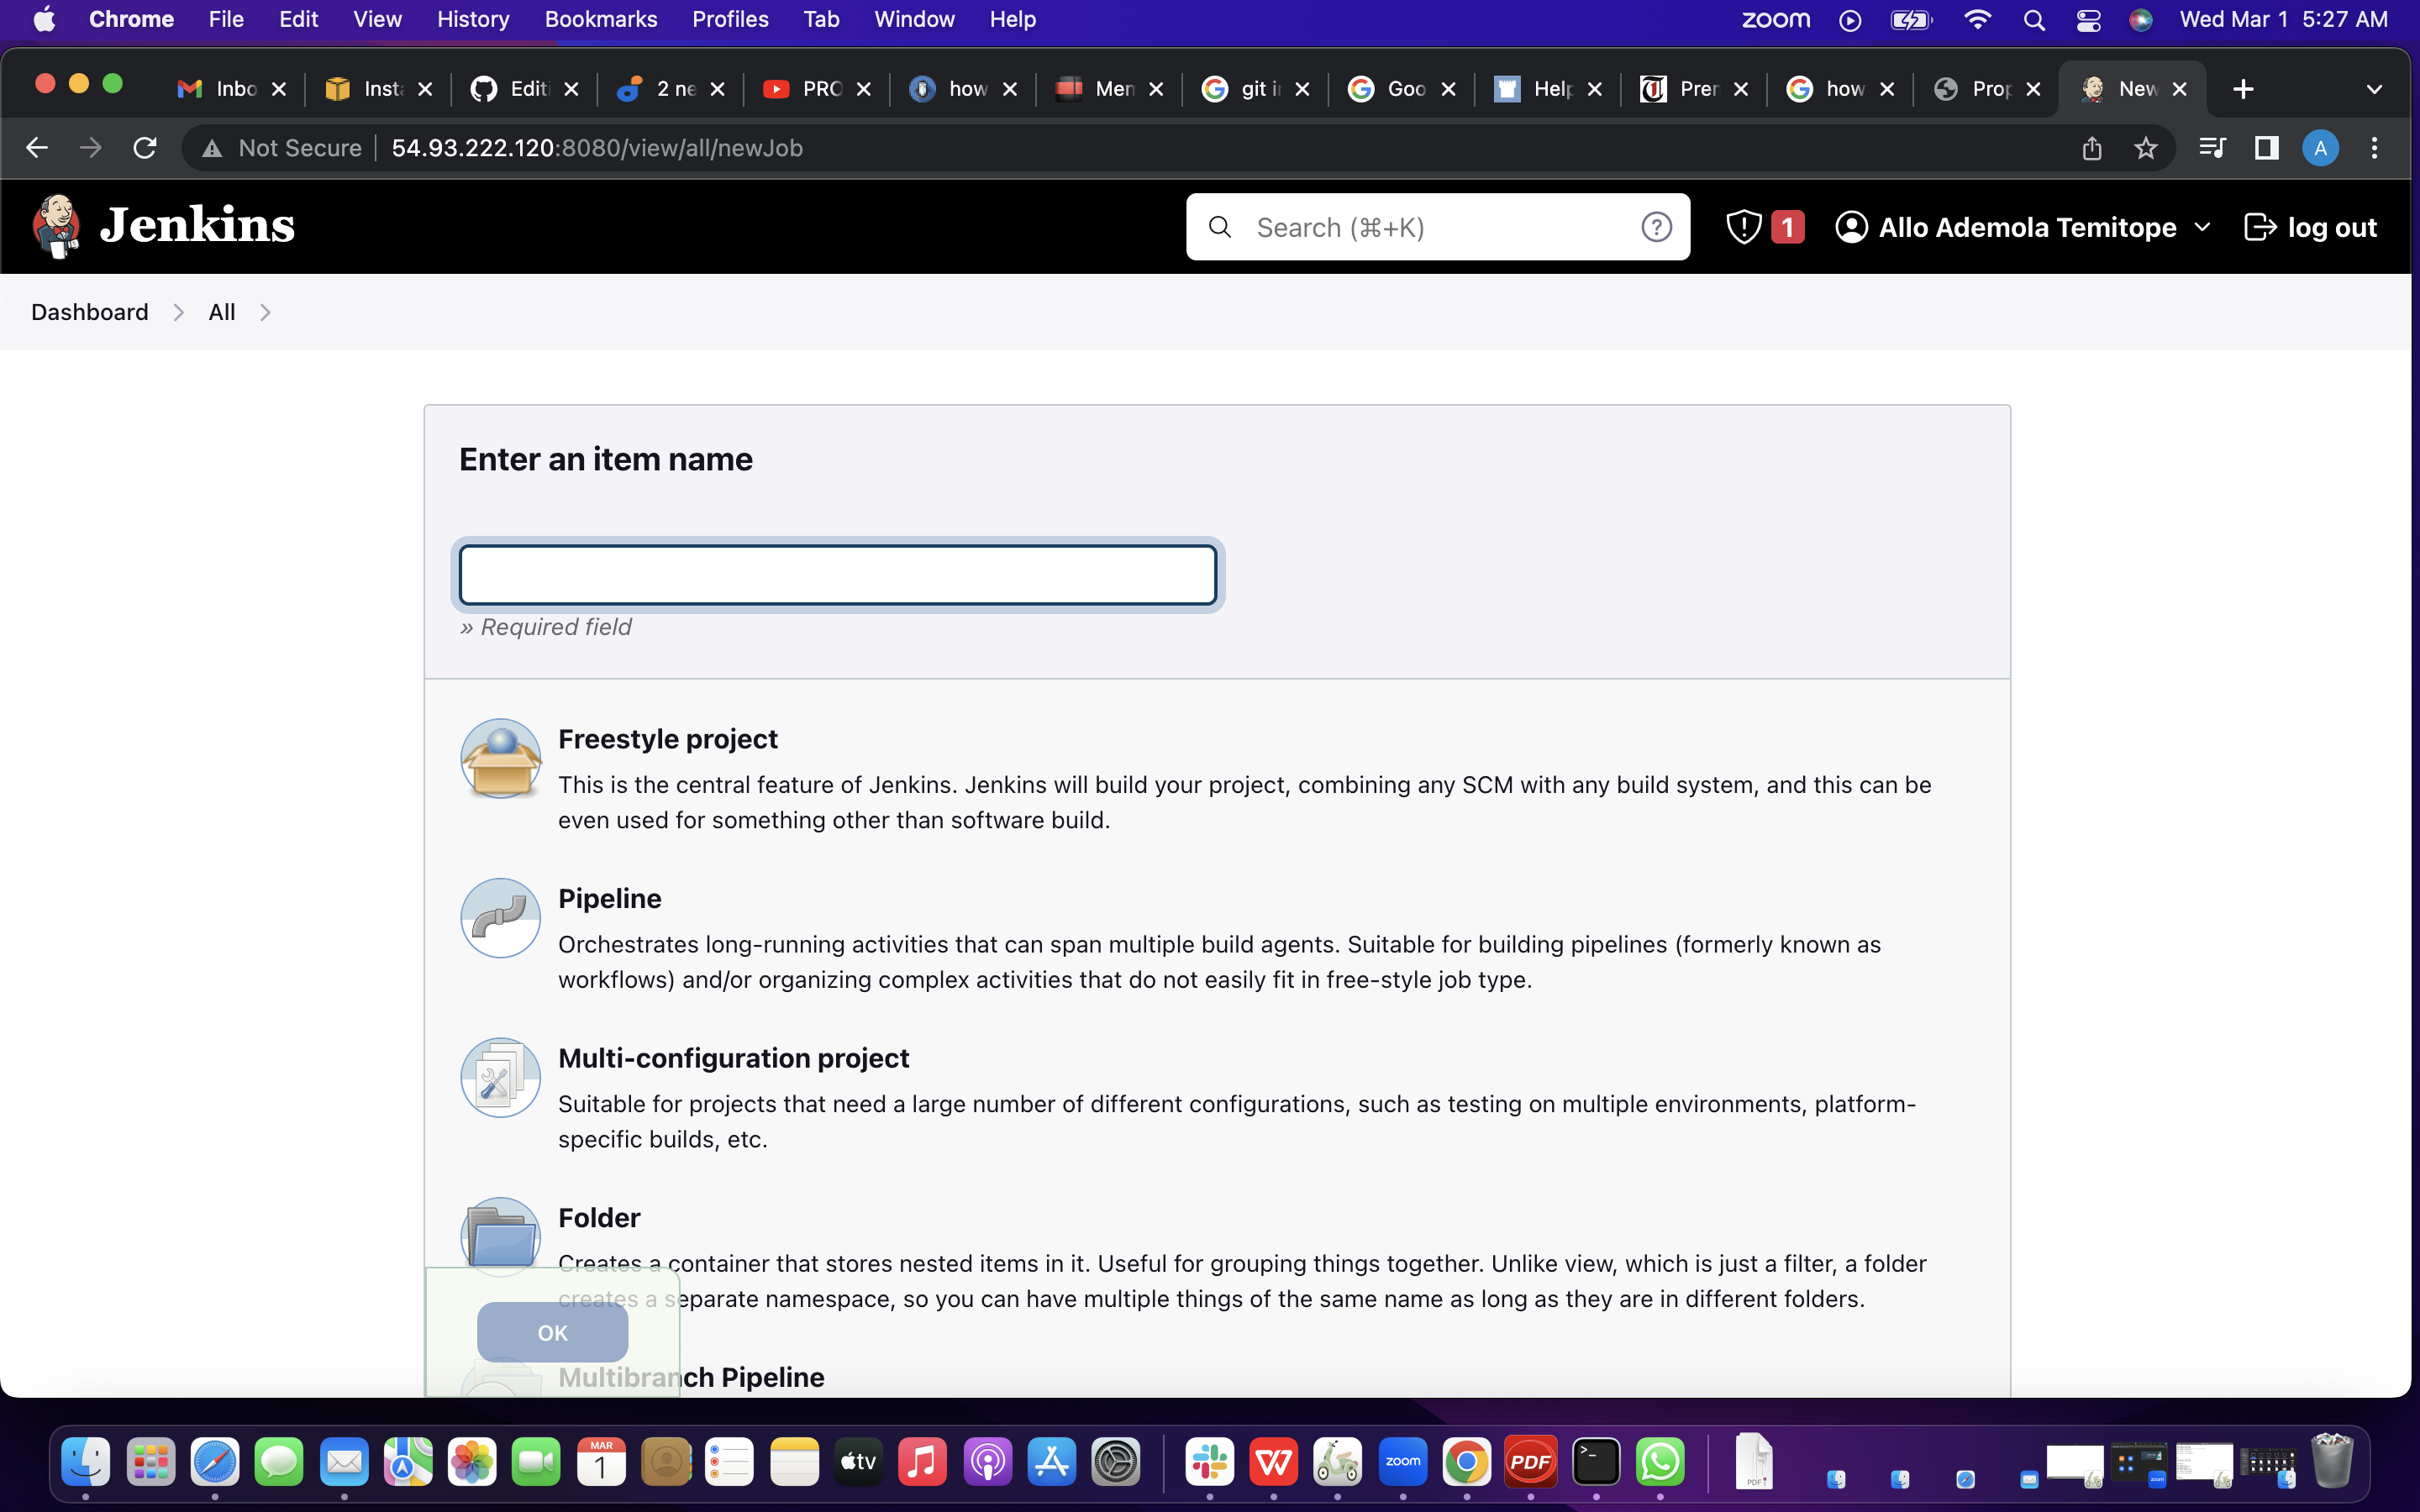Image resolution: width=2420 pixels, height=1512 pixels.
Task: Expand the breadcrumb chevron after All
Action: point(265,312)
